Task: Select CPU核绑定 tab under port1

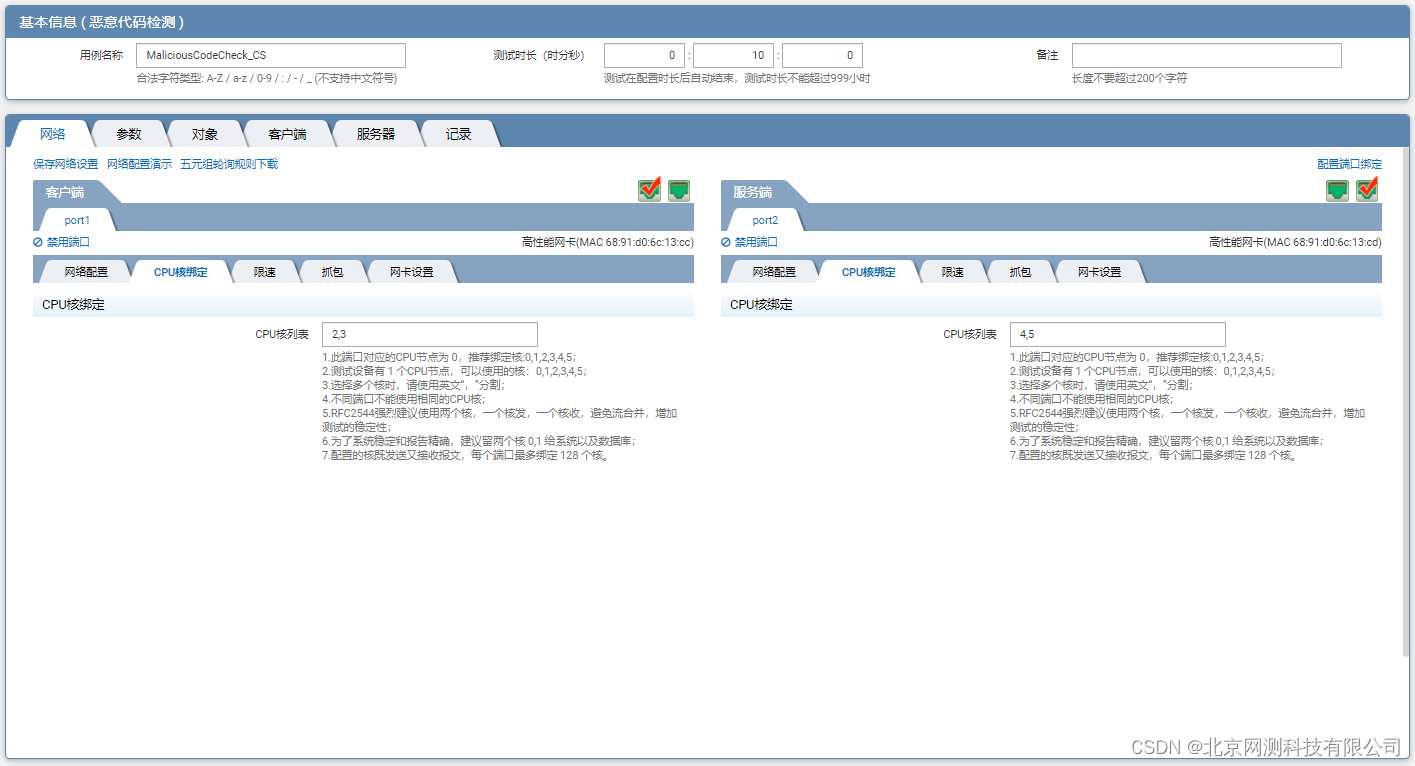Action: click(181, 272)
